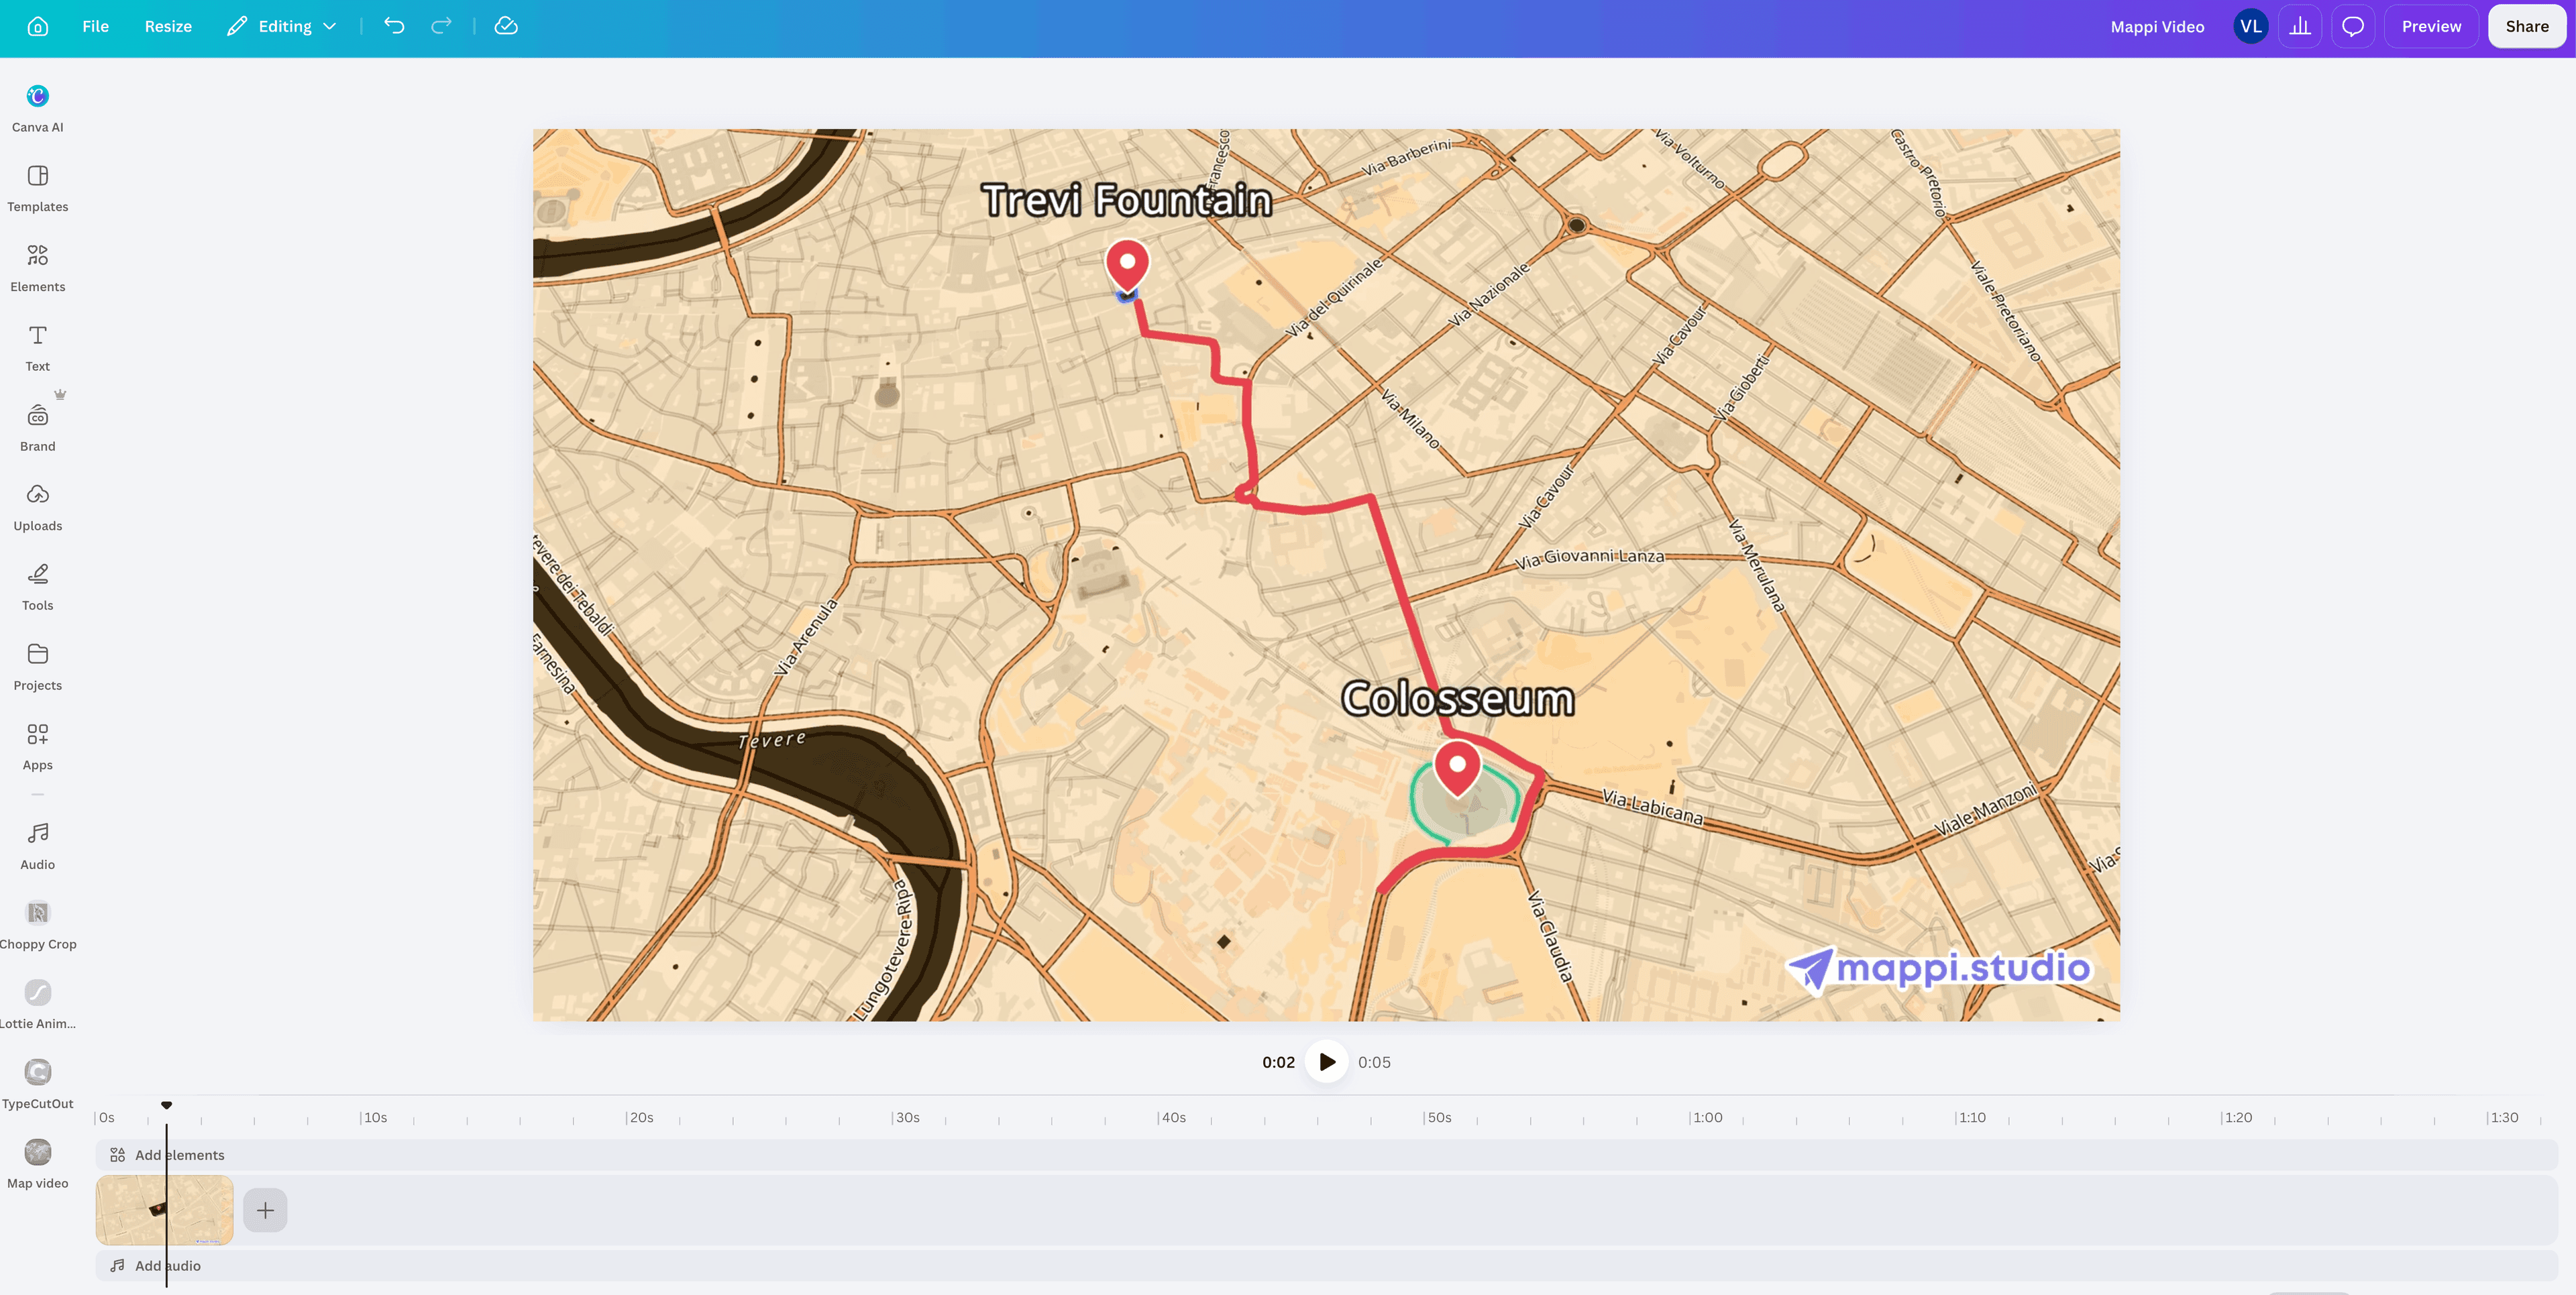
Task: Open the Projects panel
Action: [x=38, y=666]
